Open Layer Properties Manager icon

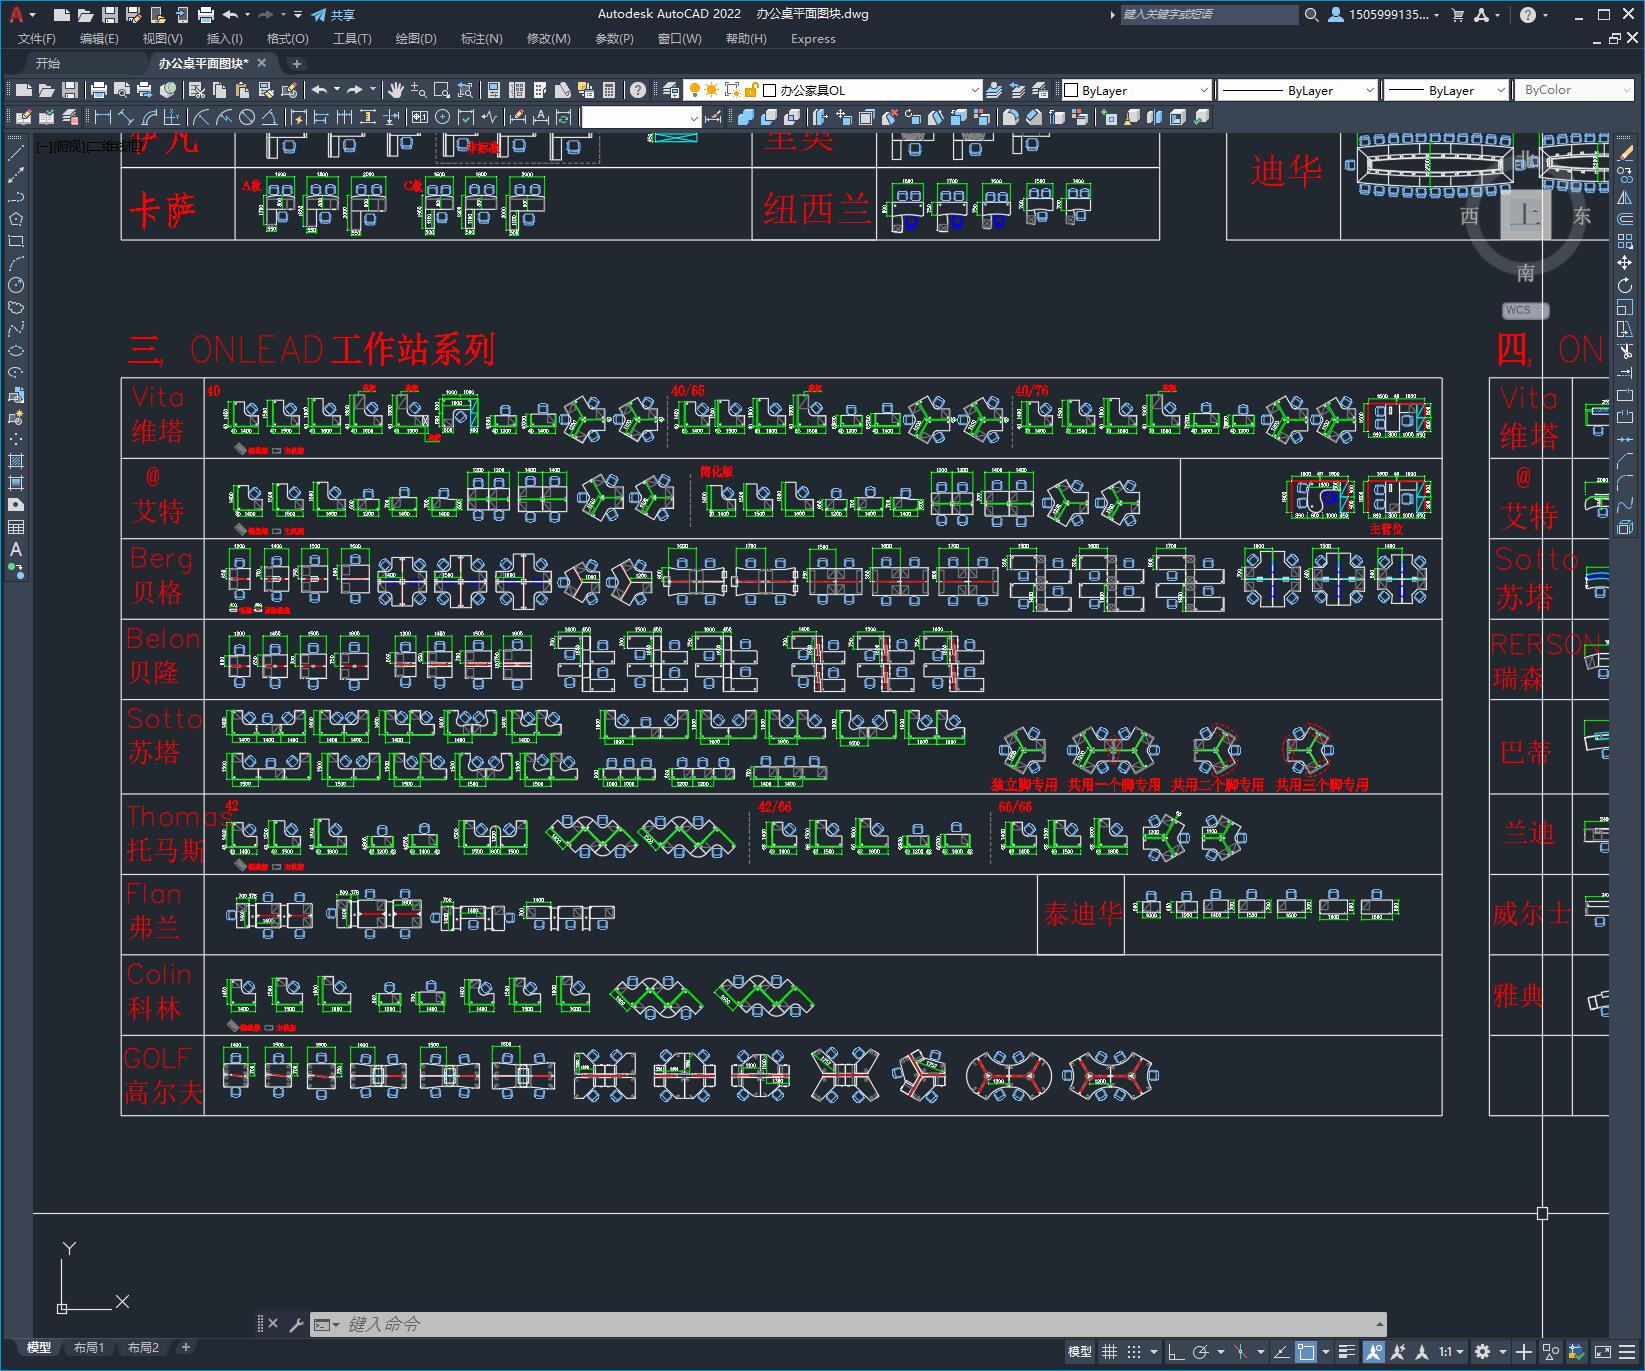tap(671, 90)
